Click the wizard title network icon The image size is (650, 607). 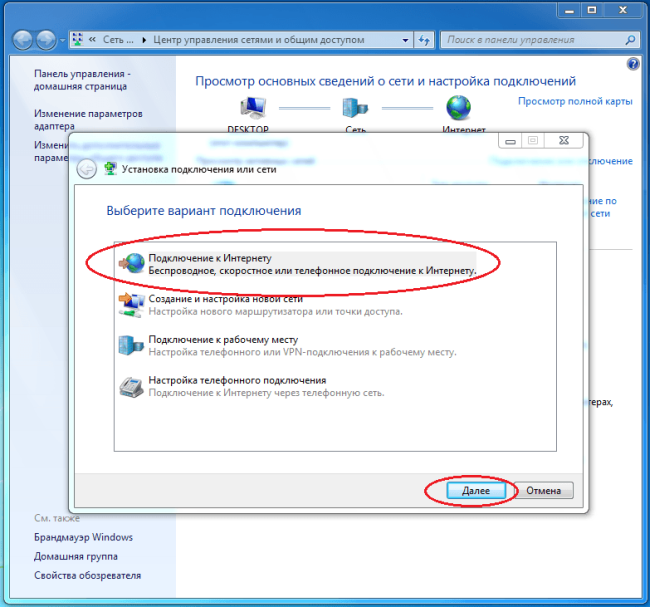[110, 169]
